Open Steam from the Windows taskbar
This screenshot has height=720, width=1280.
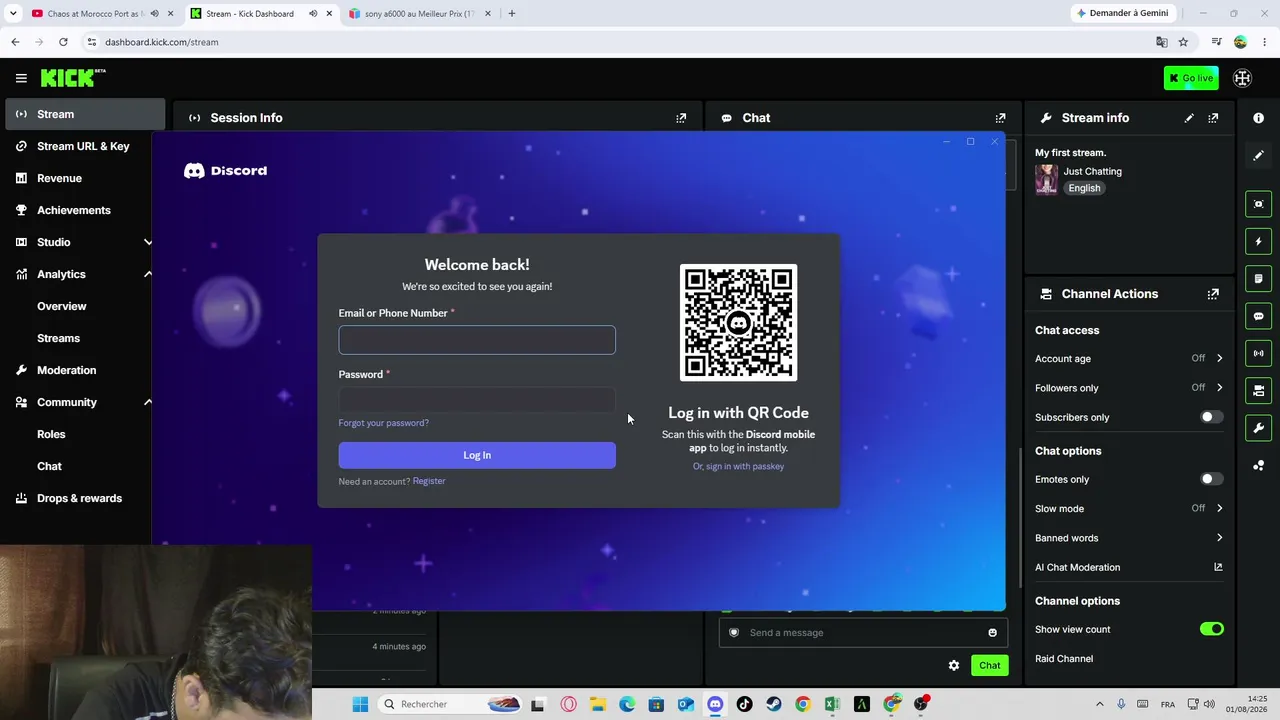coord(774,704)
